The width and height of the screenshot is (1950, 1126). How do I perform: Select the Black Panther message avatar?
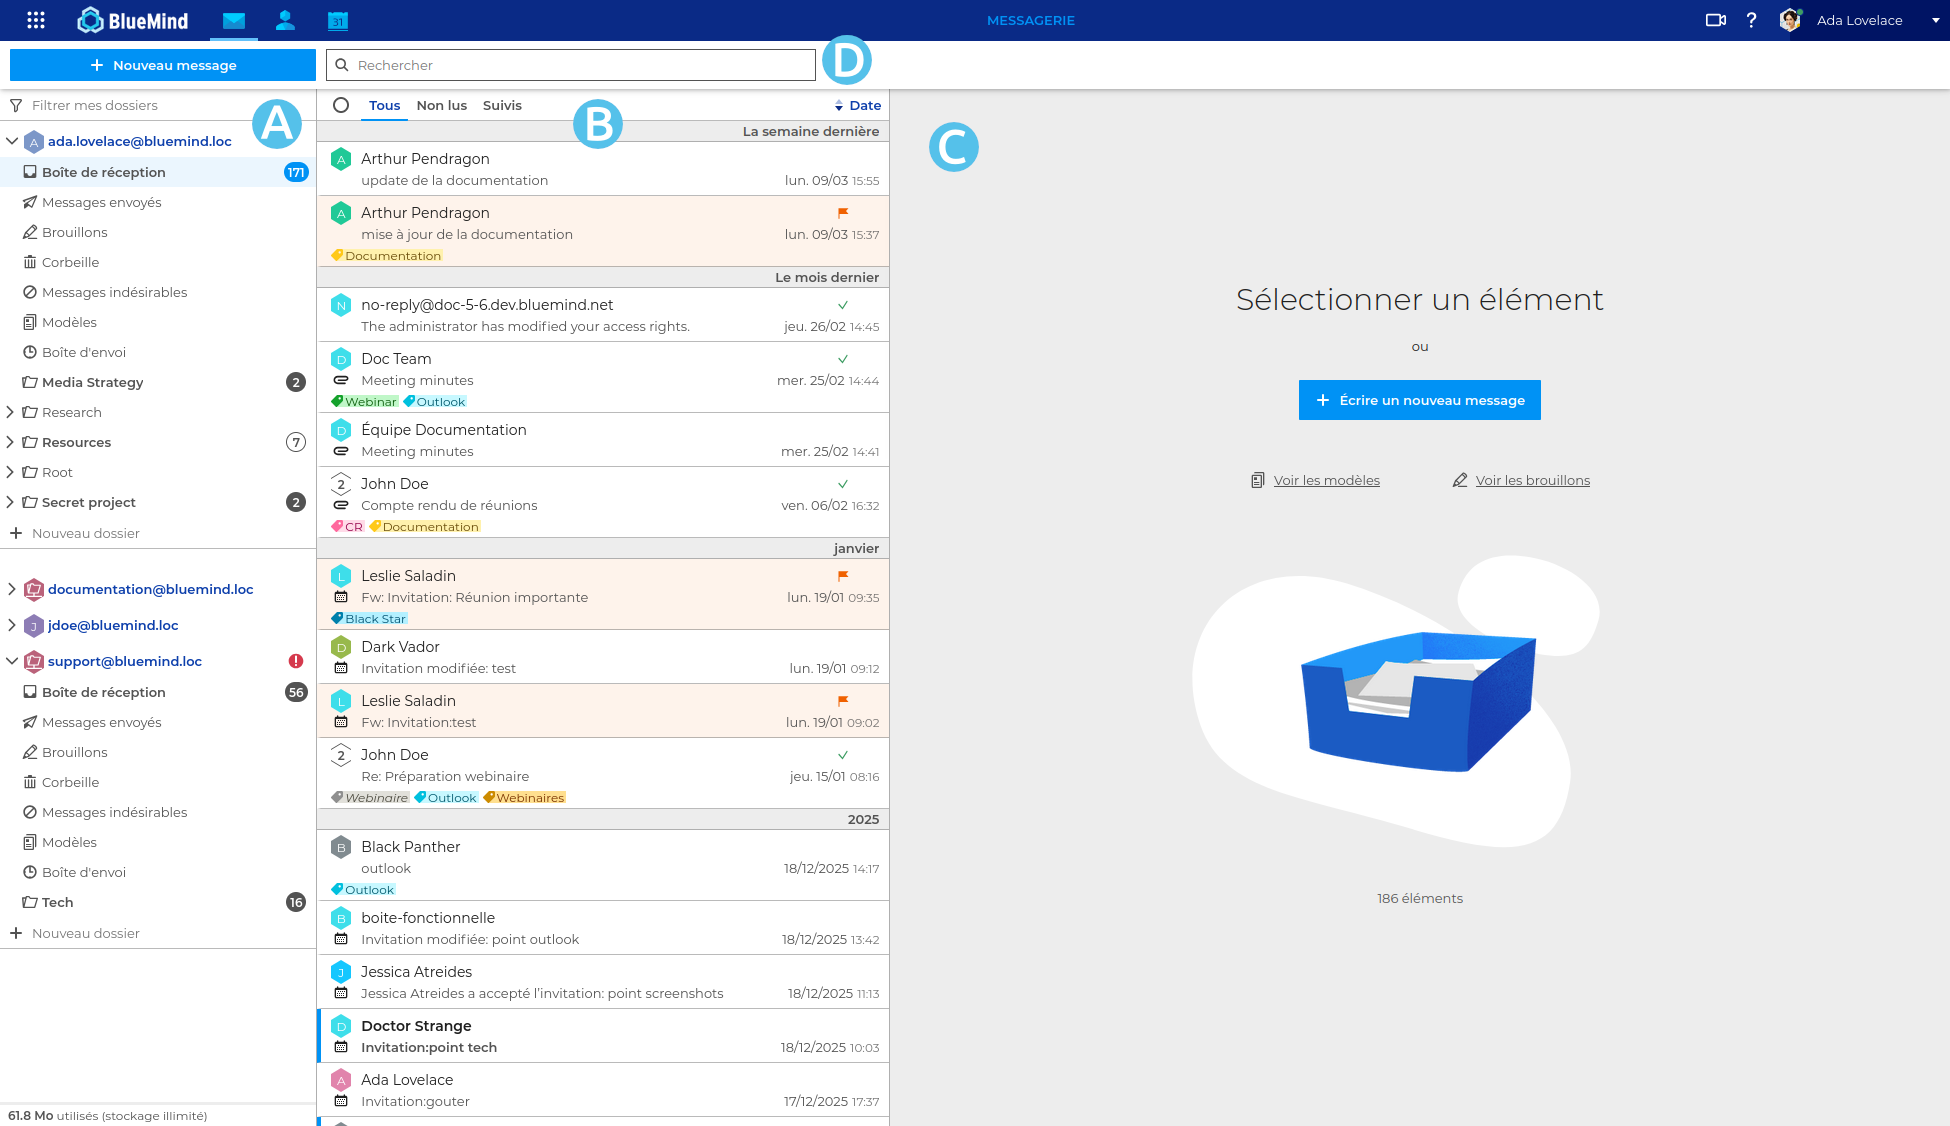(341, 847)
